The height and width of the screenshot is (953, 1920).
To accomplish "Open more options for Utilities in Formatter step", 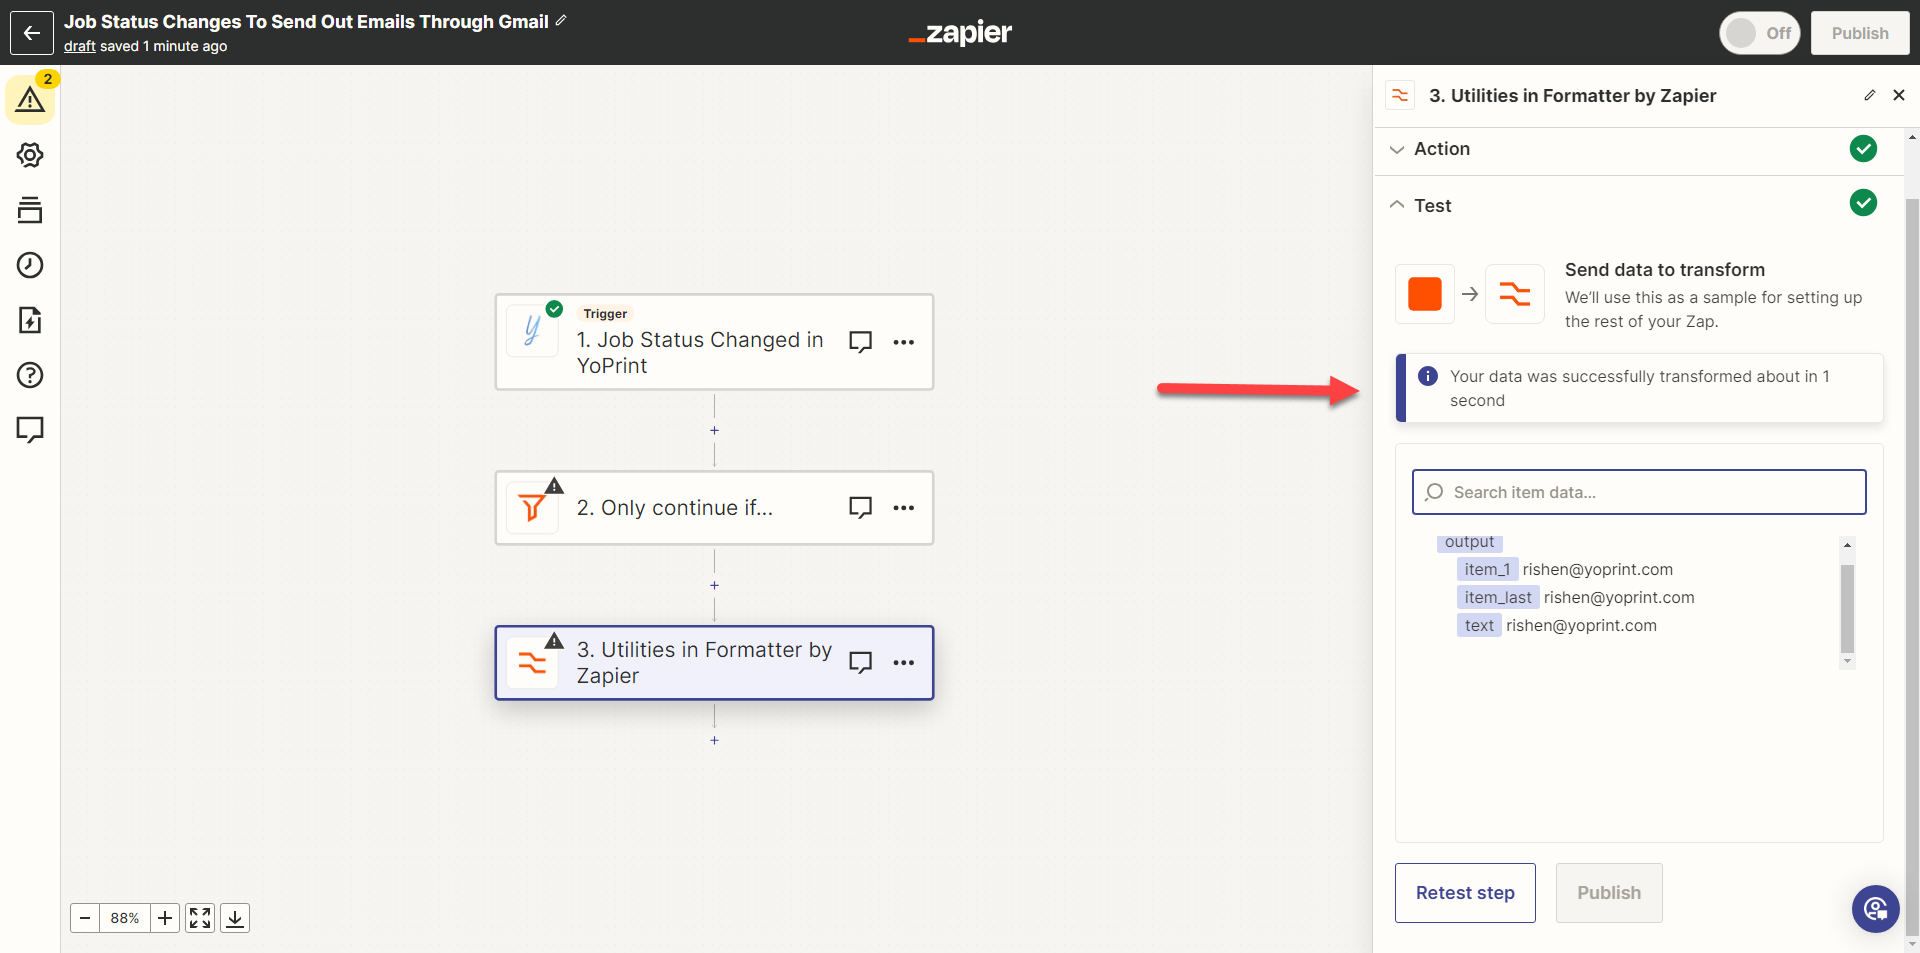I will point(904,663).
